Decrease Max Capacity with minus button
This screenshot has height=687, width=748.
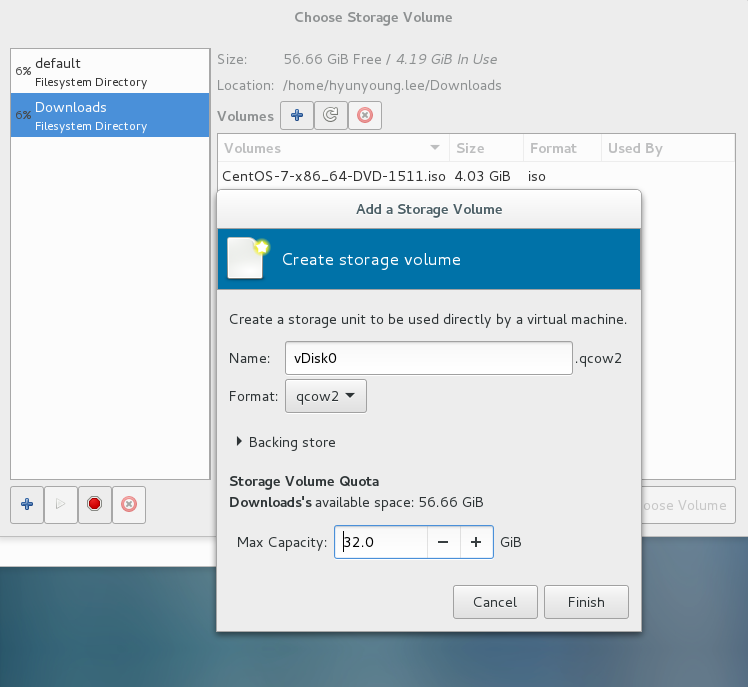[x=443, y=542]
